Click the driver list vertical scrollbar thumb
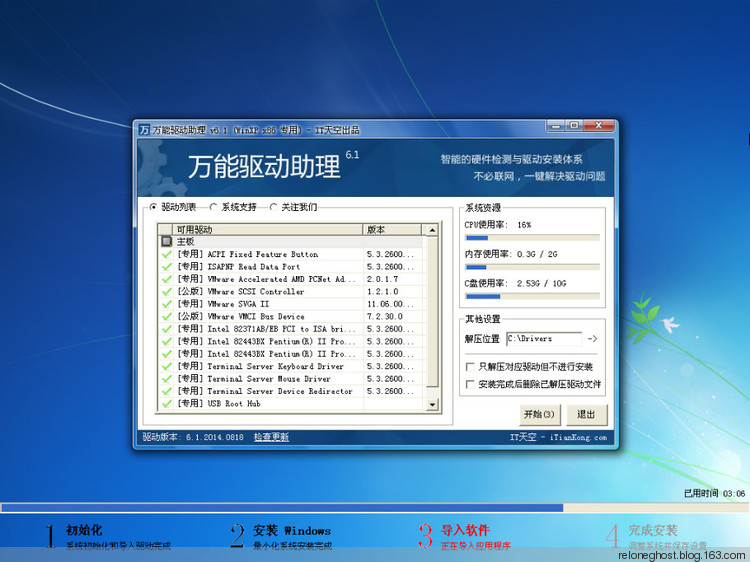750x562 pixels. tap(432, 311)
